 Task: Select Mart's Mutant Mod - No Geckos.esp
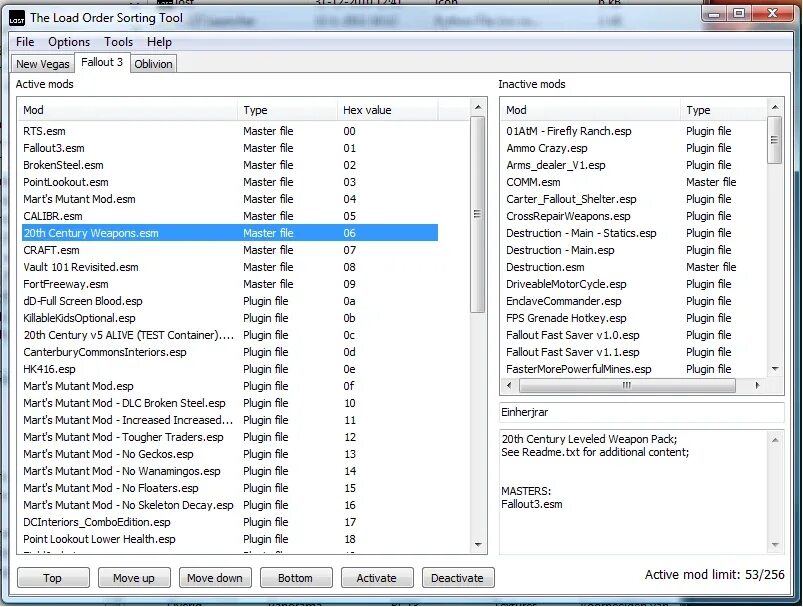coord(229,454)
